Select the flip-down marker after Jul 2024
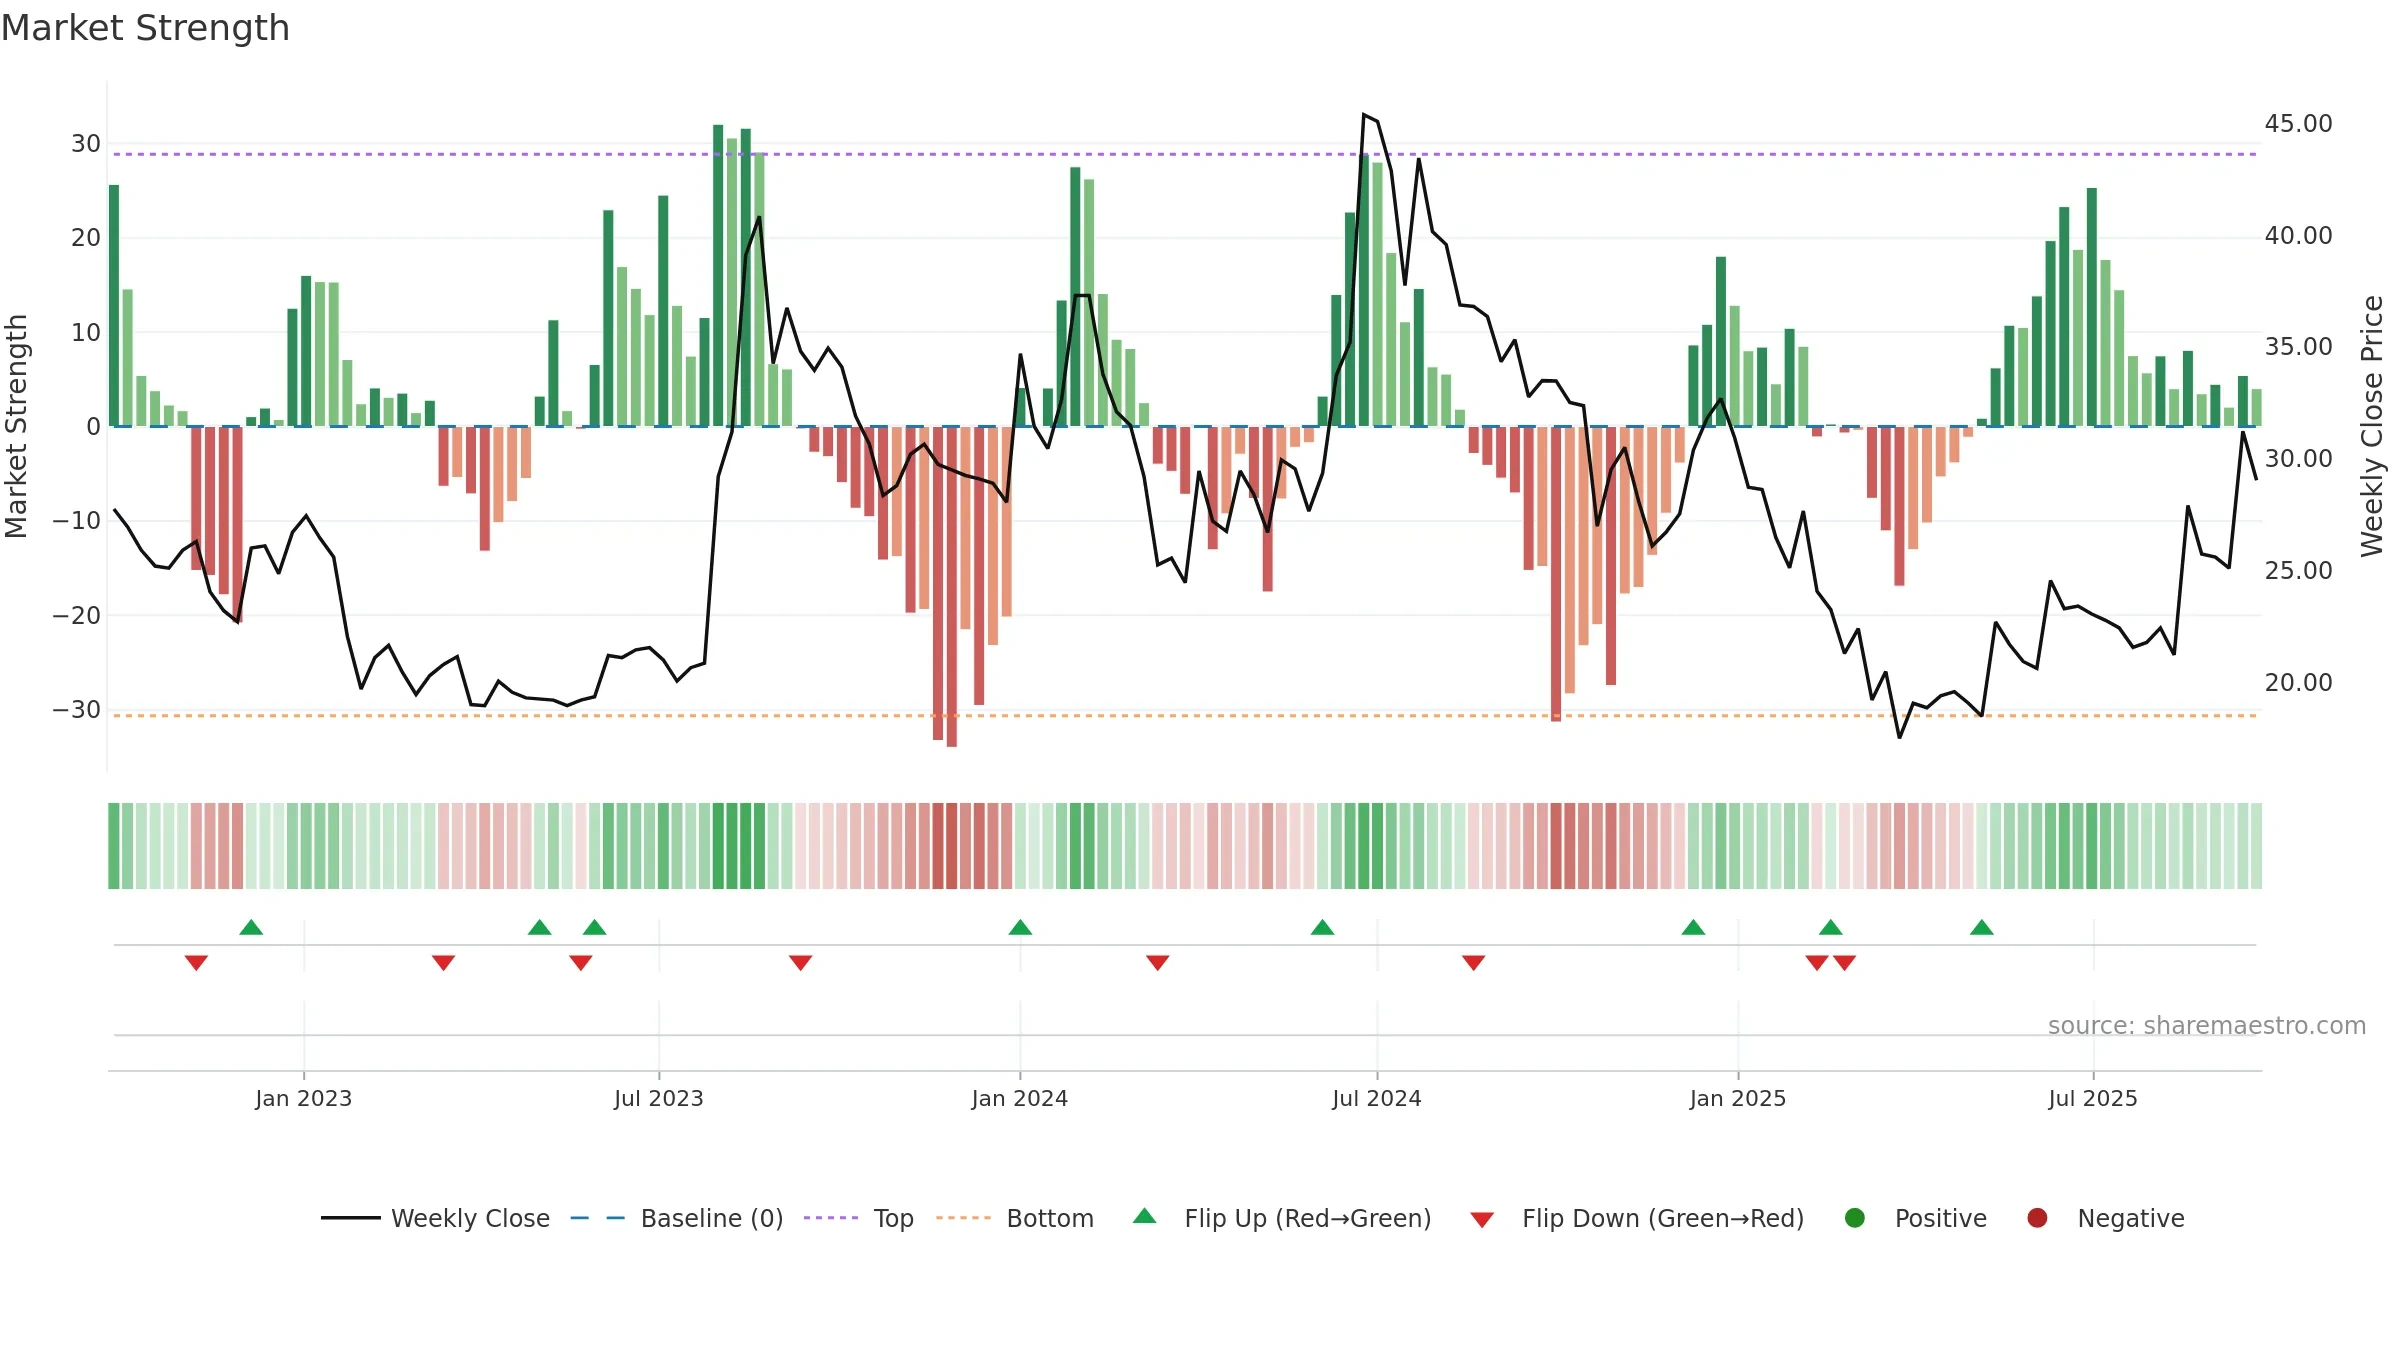The image size is (2400, 1350). [x=1473, y=962]
